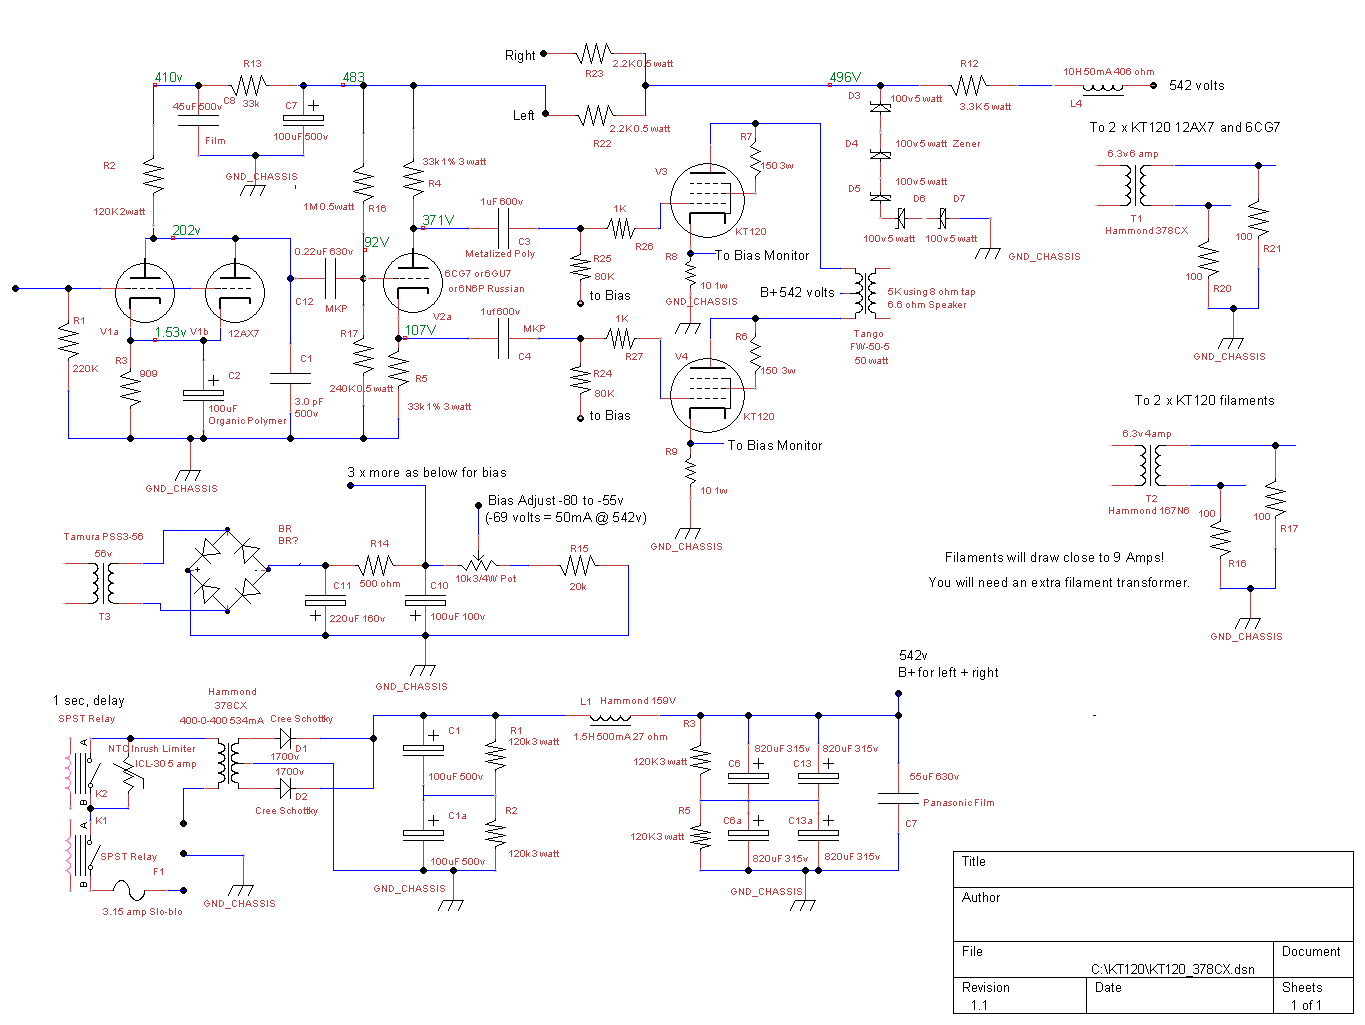Click the '1 sec, delay' label
The image size is (1365, 1025).
[89, 700]
